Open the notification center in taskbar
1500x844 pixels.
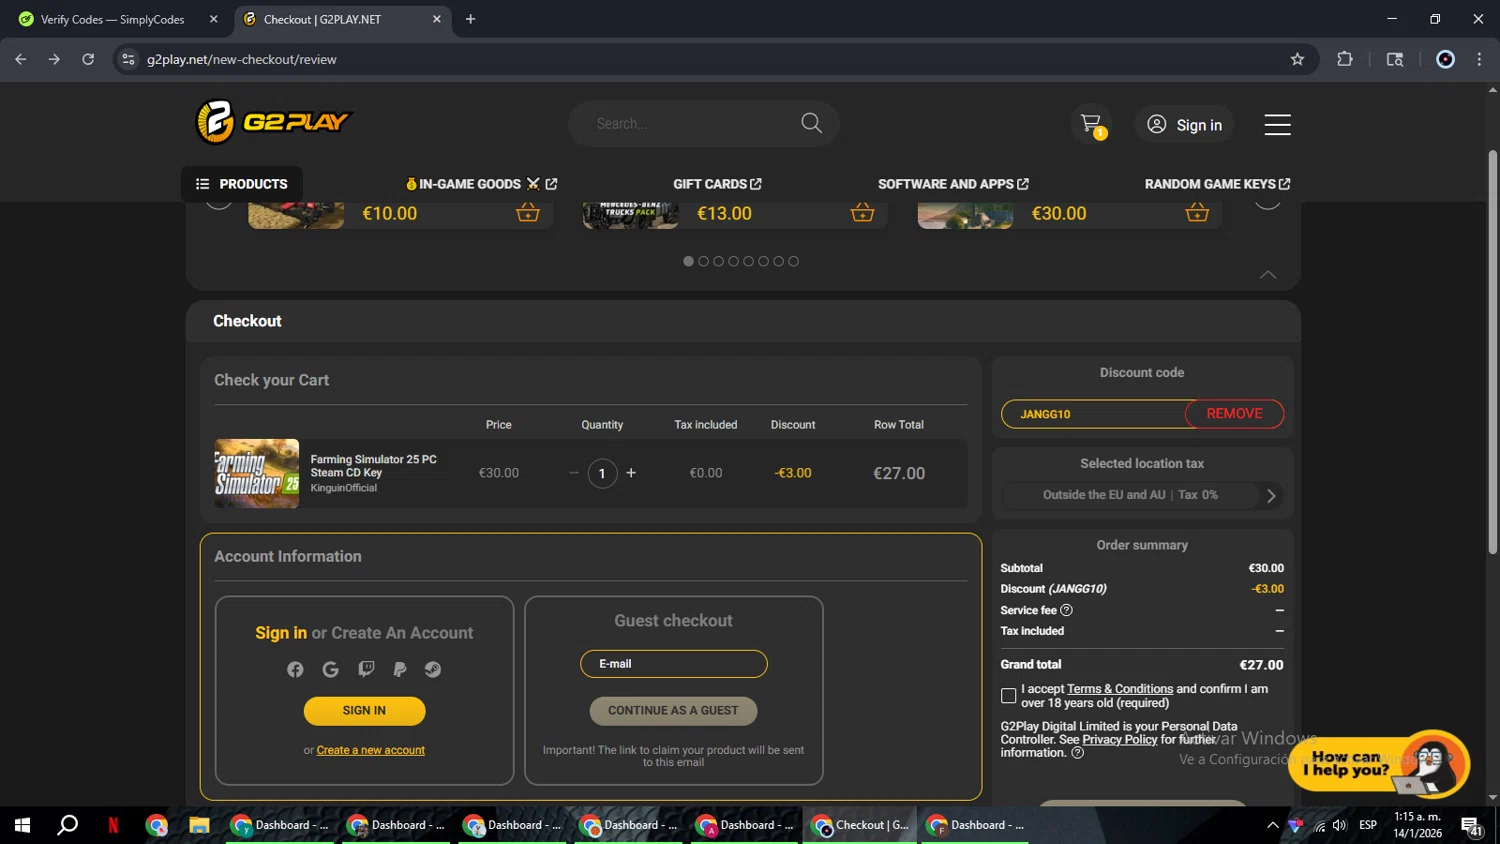(x=1472, y=825)
